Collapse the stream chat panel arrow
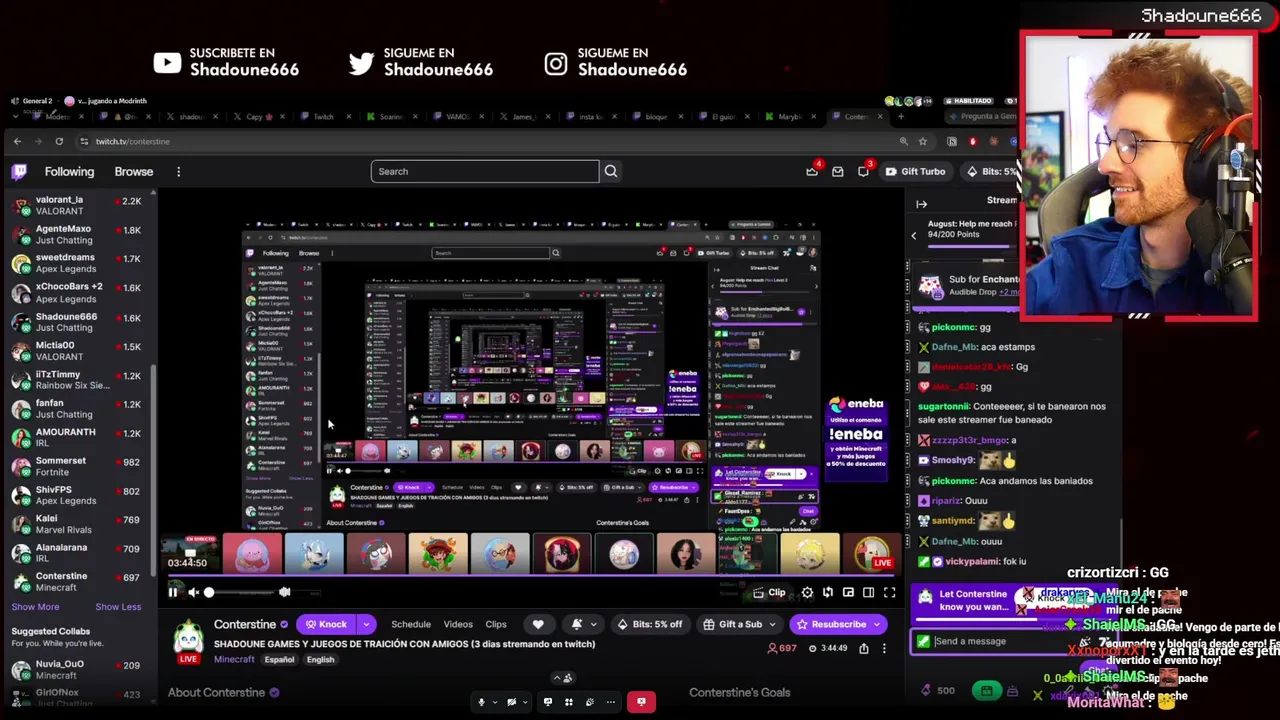Viewport: 1280px width, 720px height. click(922, 204)
